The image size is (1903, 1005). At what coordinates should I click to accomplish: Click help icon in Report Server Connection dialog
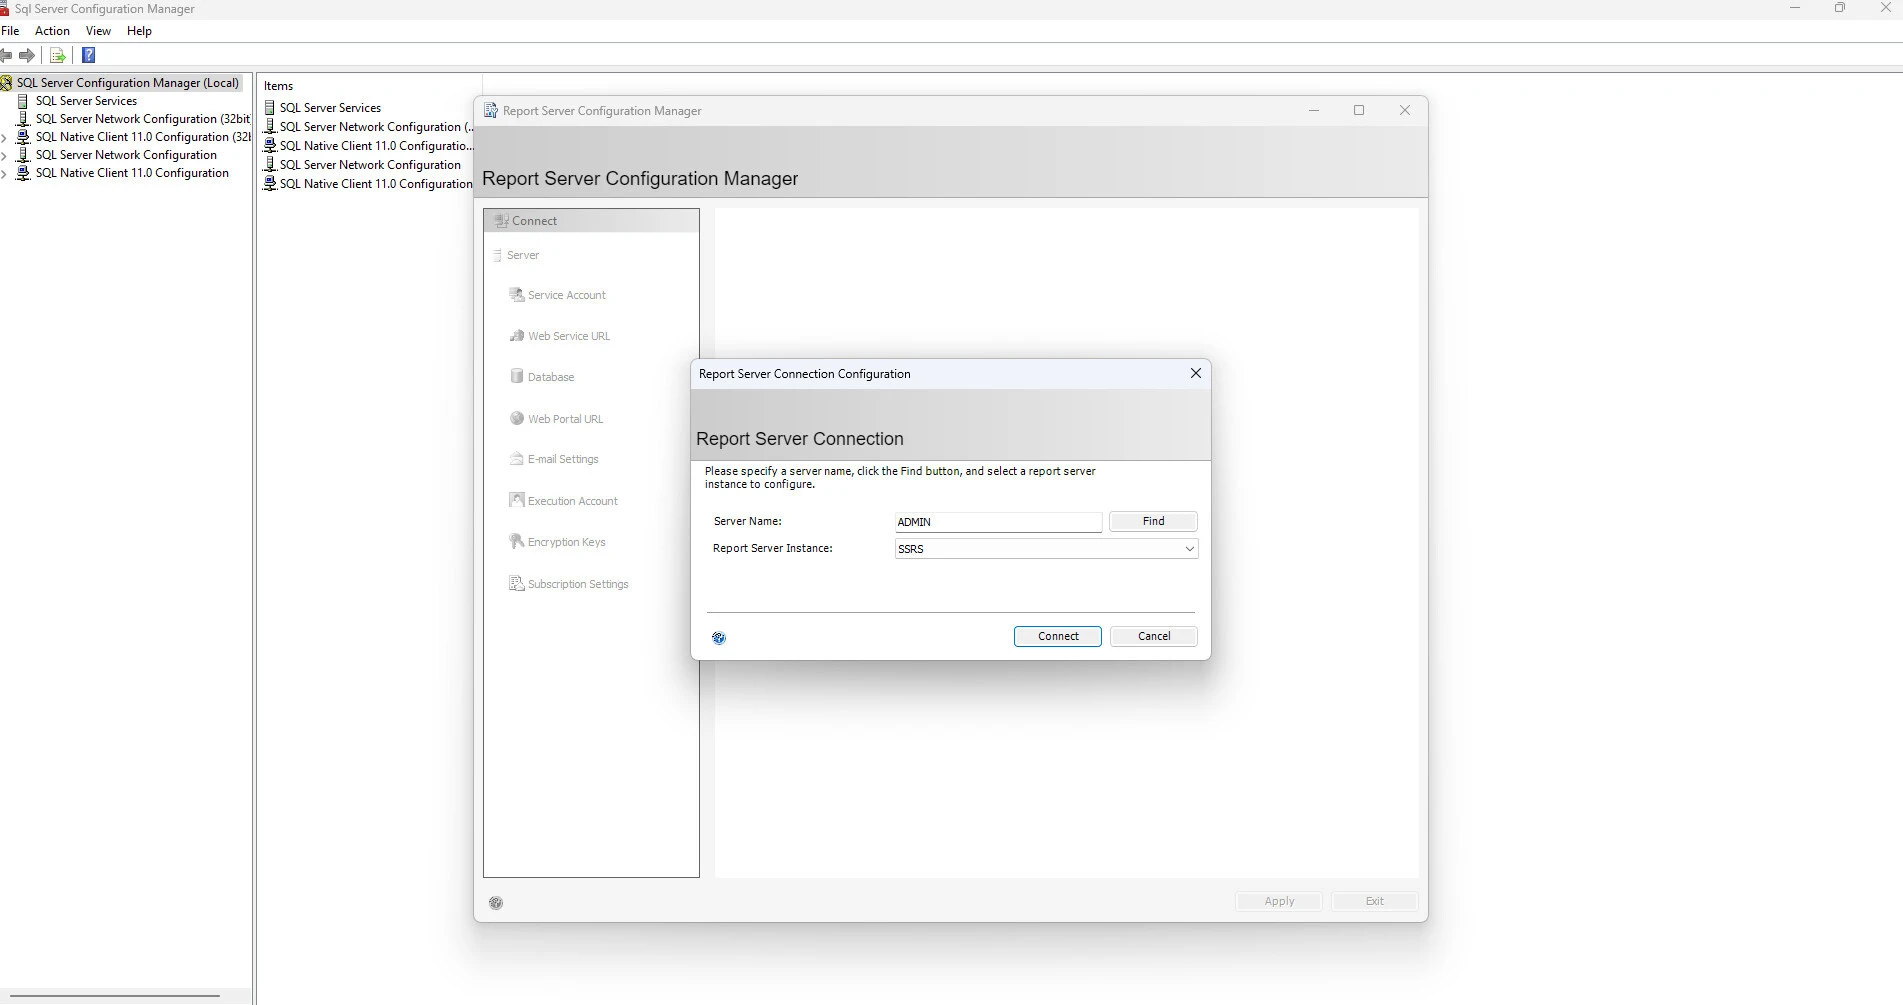[x=719, y=638]
